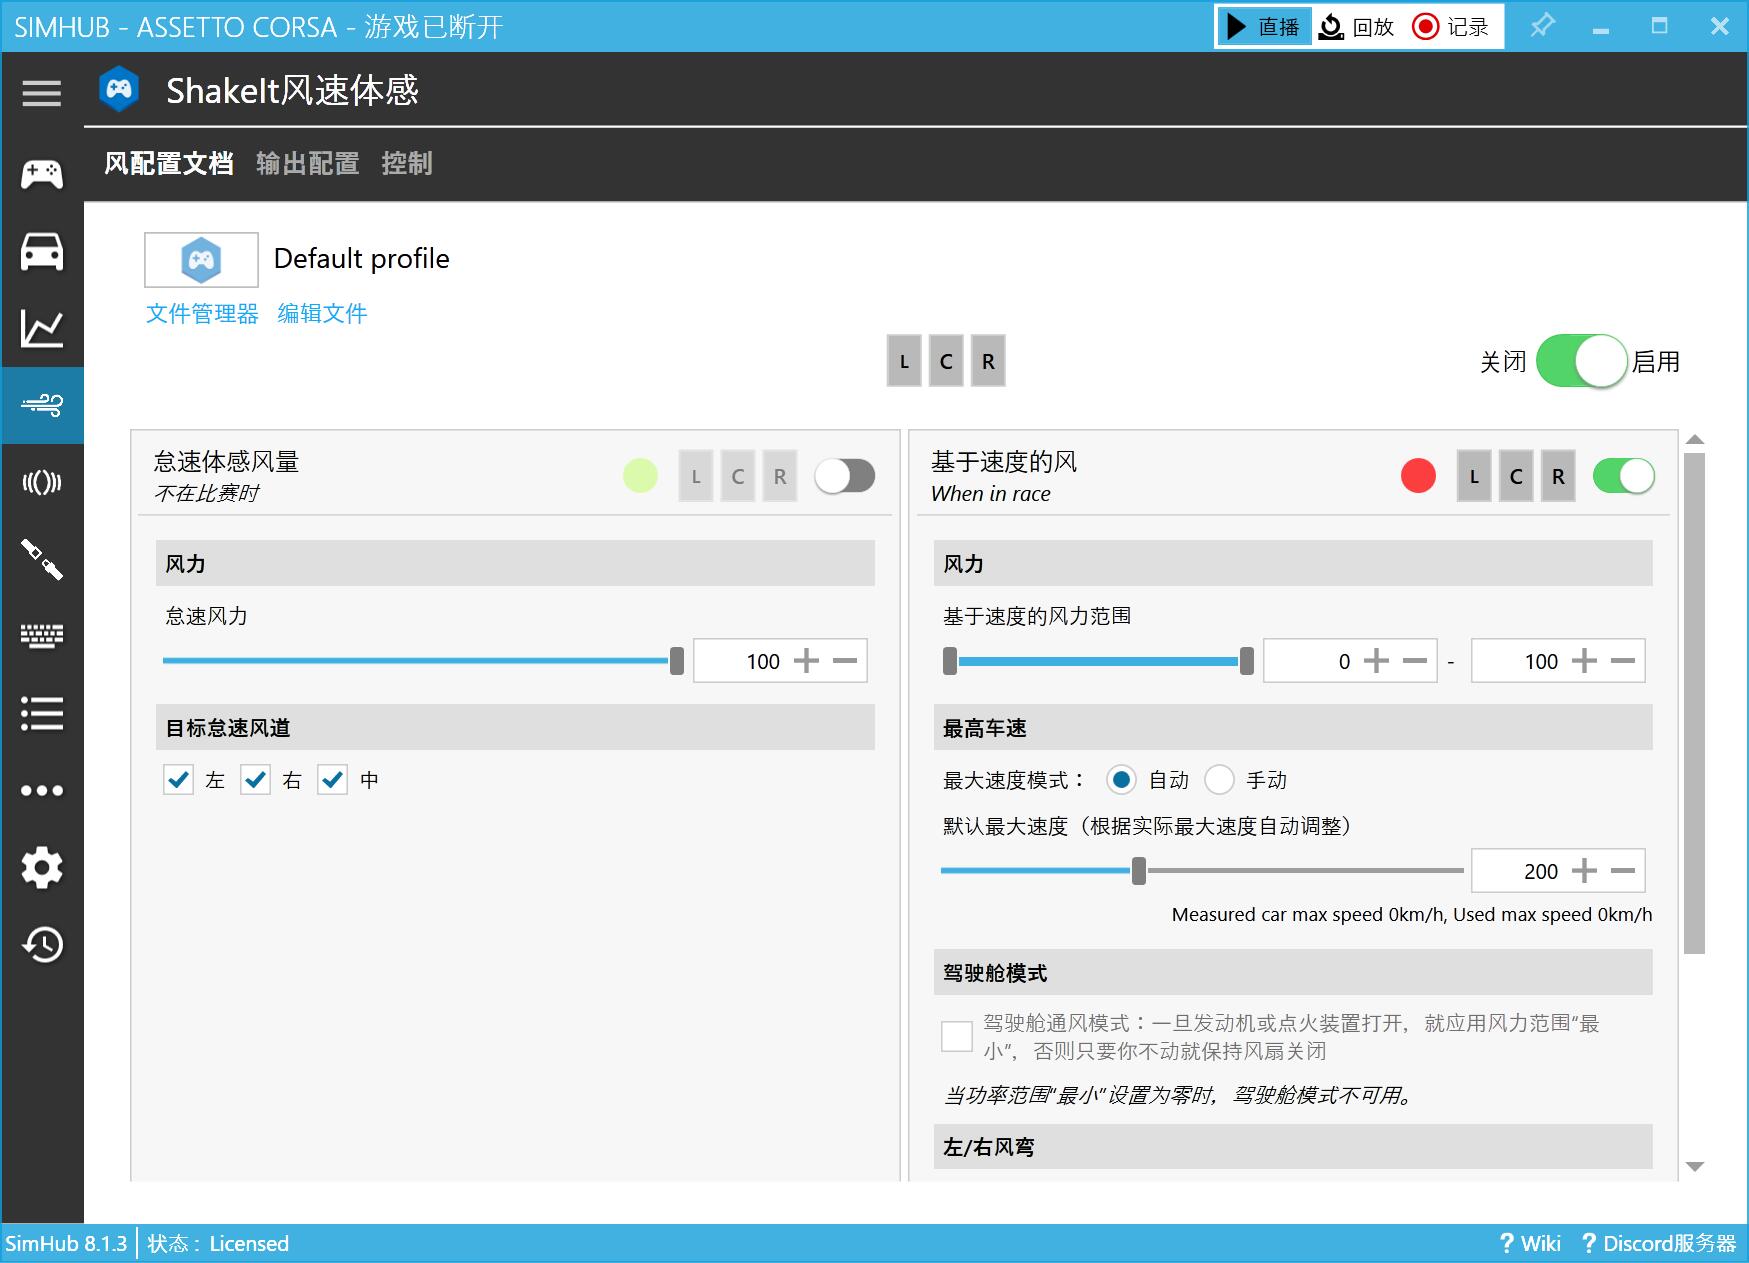
Task: Open the Discord服务器 link
Action: [x=1659, y=1243]
